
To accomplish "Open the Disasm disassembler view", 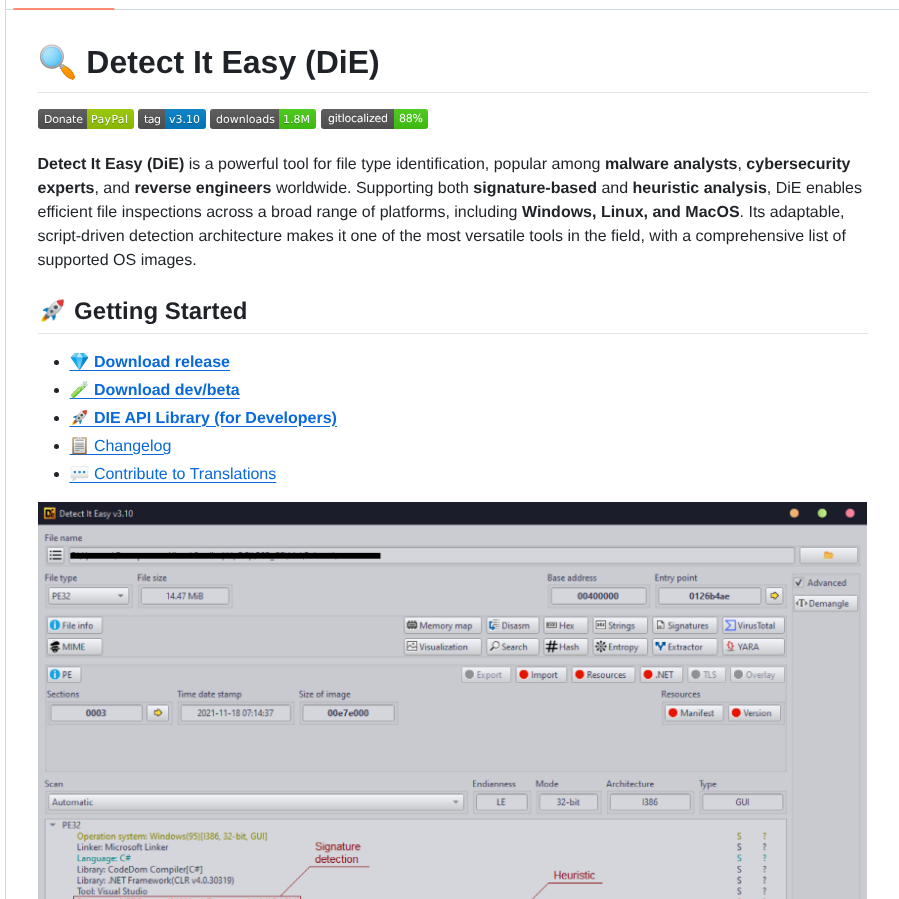I will (x=513, y=624).
